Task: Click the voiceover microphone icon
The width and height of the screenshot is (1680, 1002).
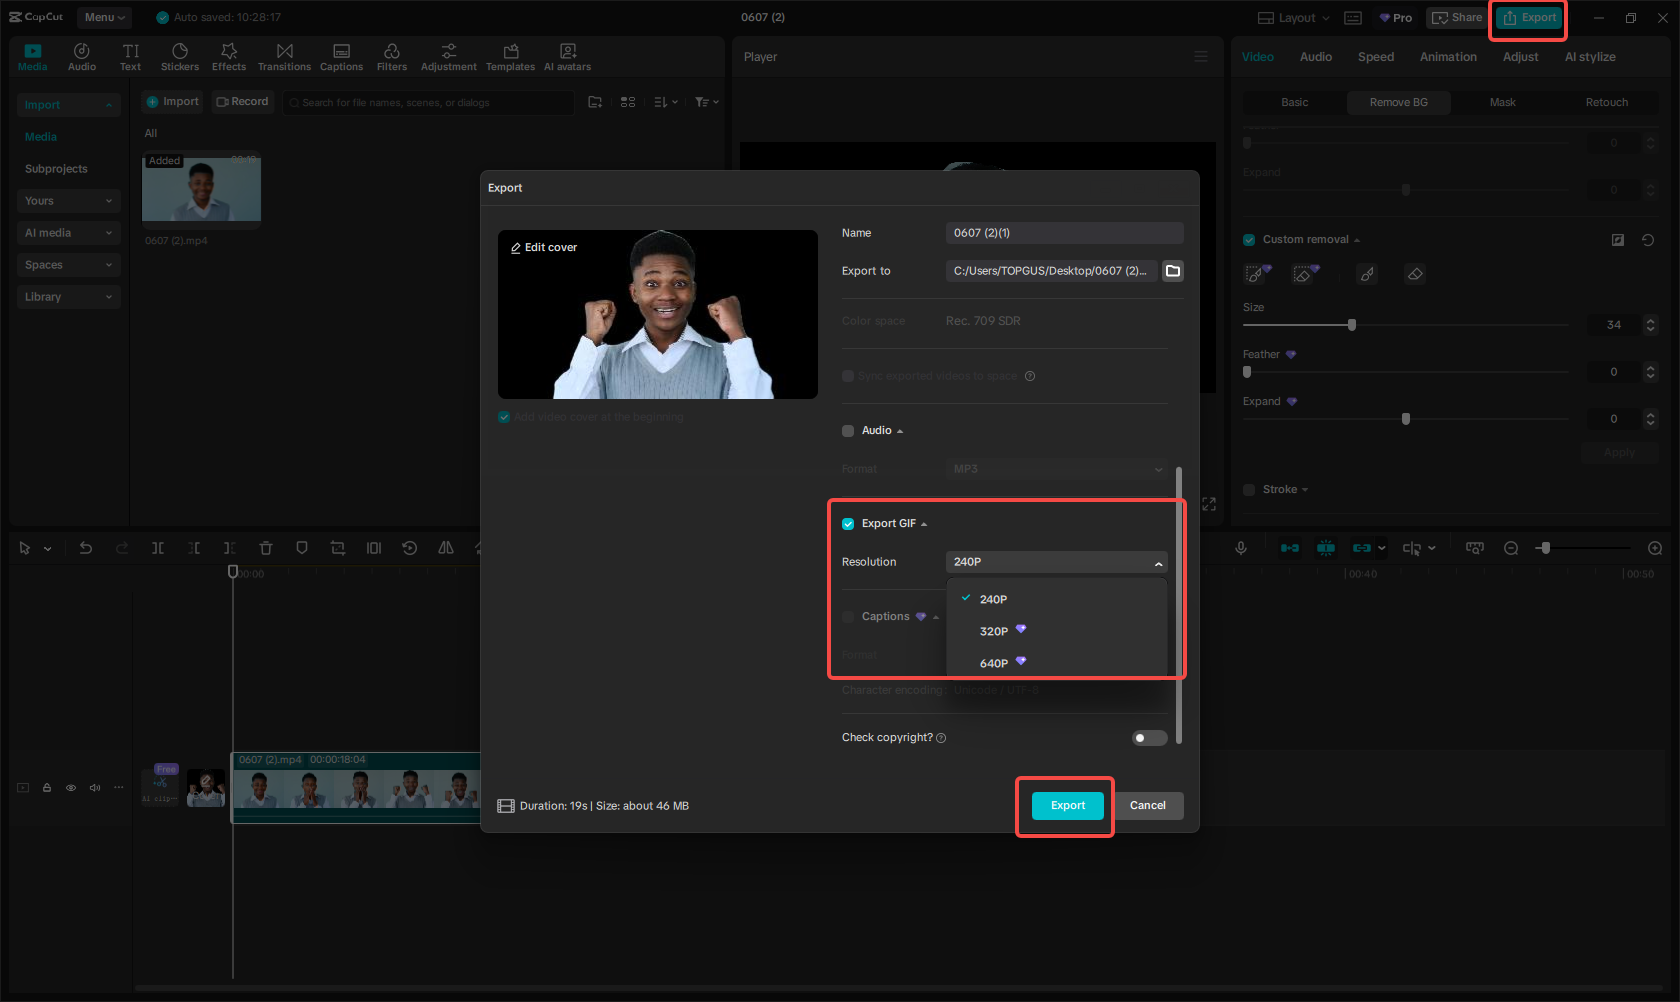Action: click(1241, 548)
